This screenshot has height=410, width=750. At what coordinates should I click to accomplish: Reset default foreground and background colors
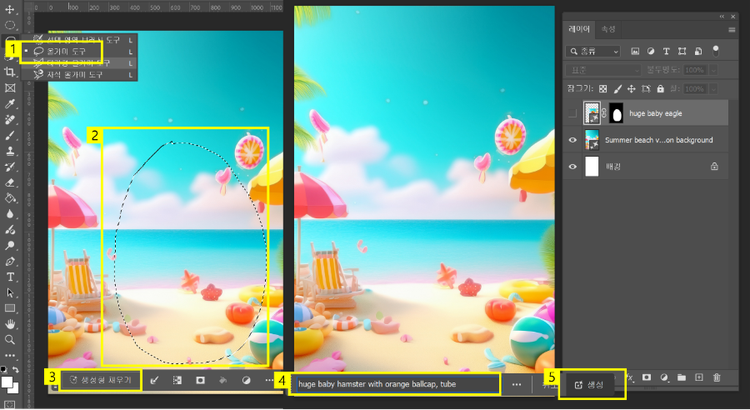4,369
